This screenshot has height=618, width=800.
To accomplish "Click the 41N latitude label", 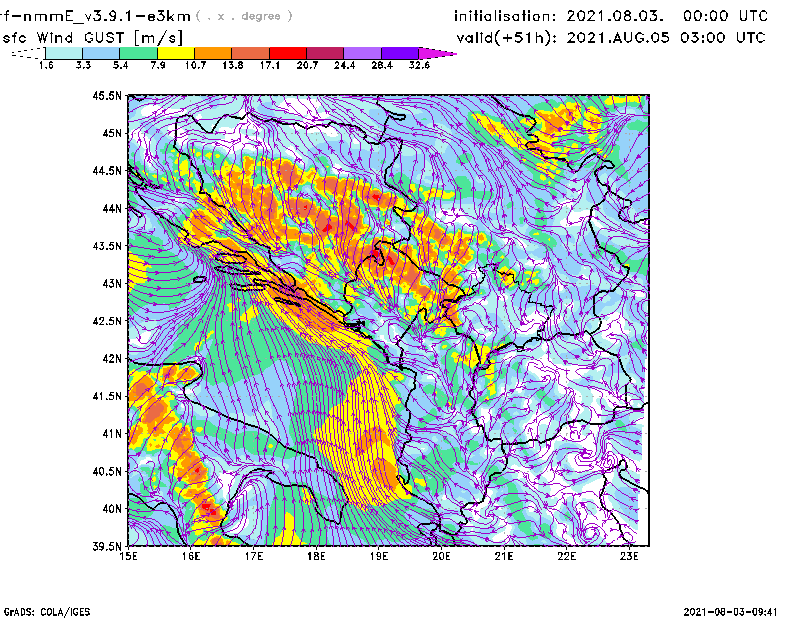I will (112, 434).
